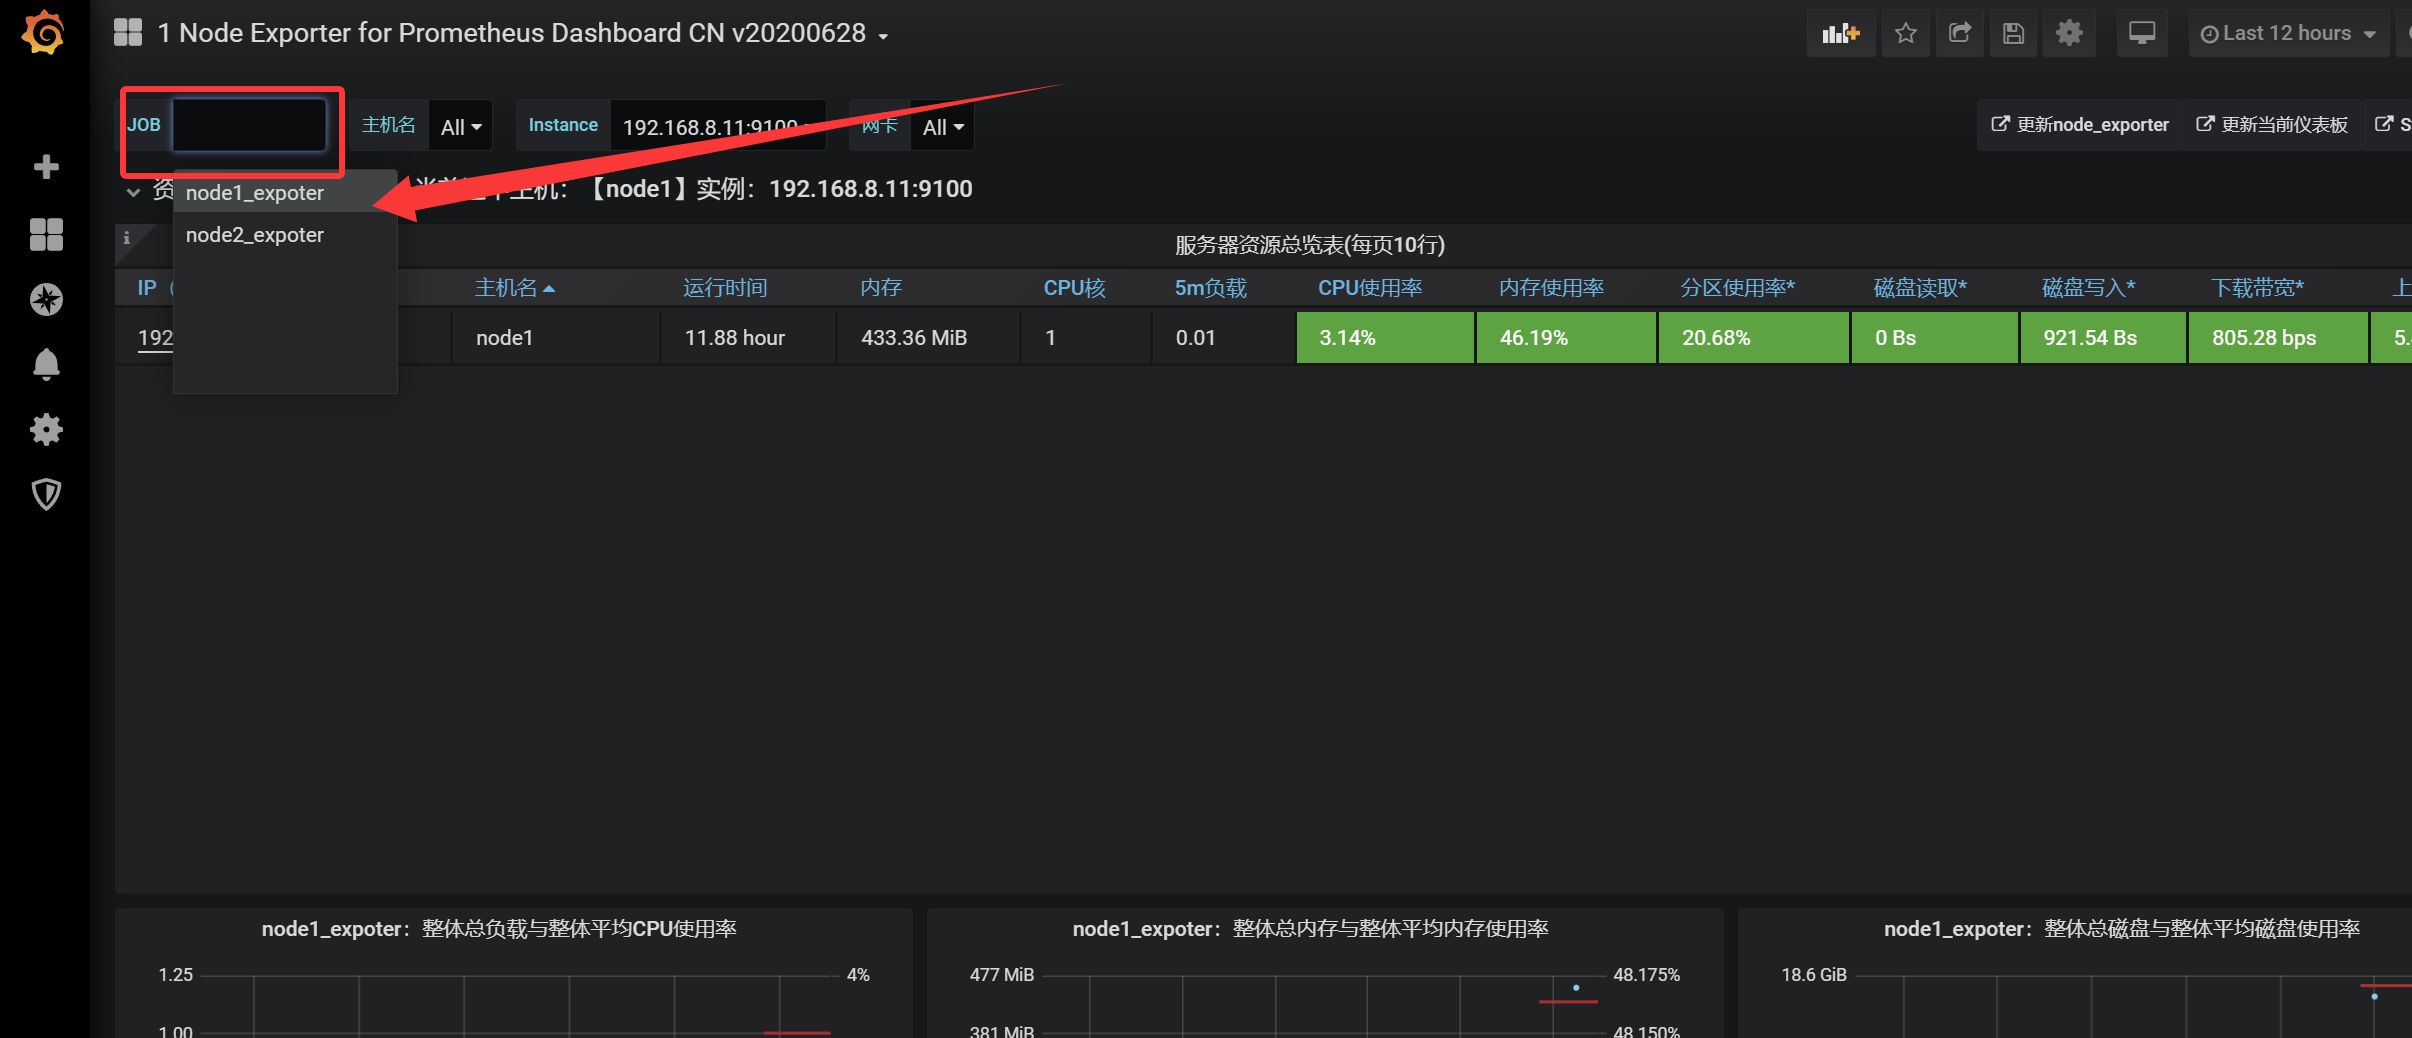Click the dashboard grid icon beside title

coord(128,33)
